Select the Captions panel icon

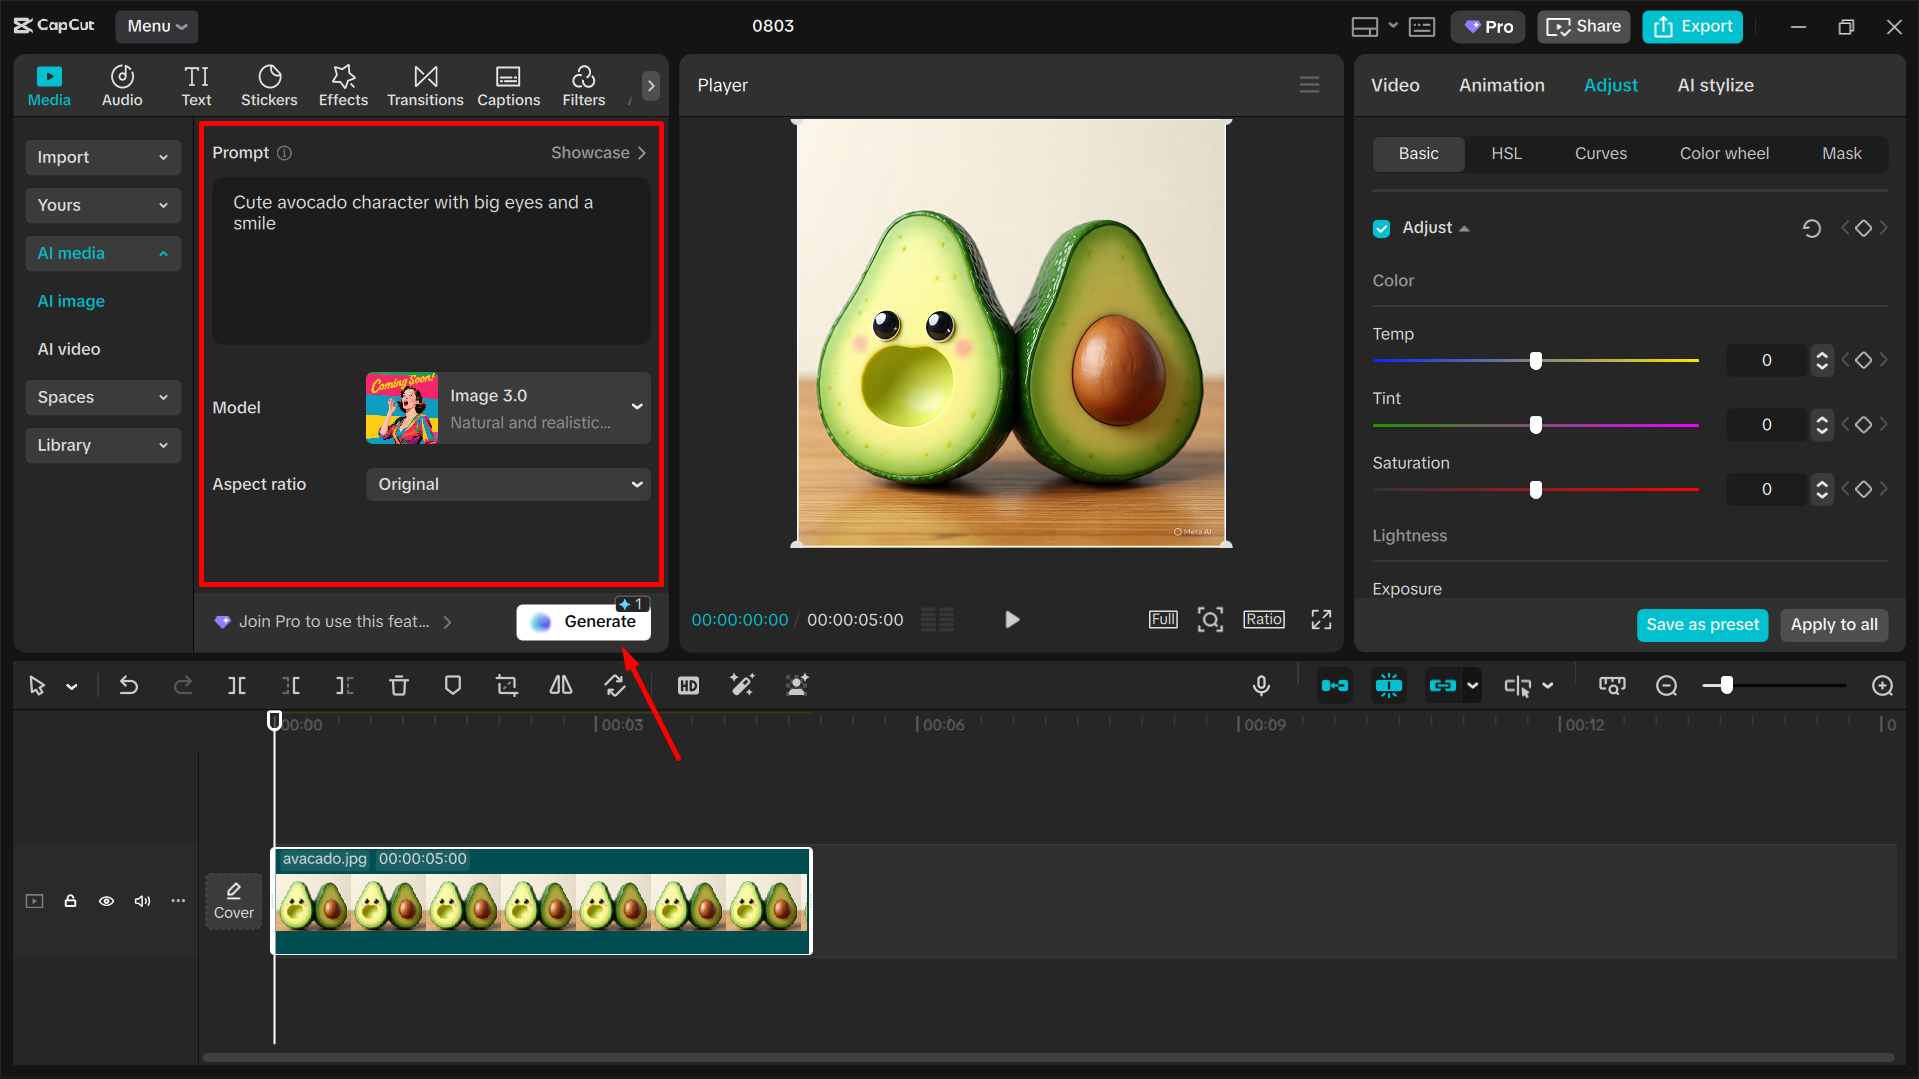(508, 85)
